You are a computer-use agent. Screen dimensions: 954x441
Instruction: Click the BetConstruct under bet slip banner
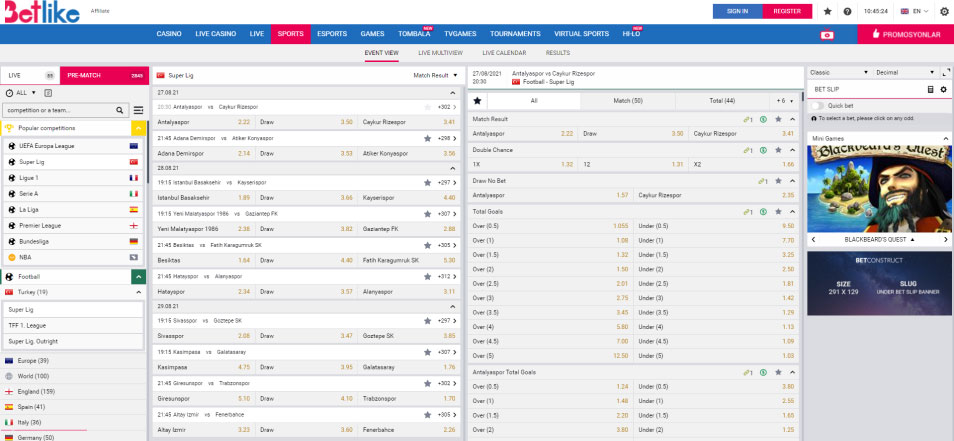point(879,283)
